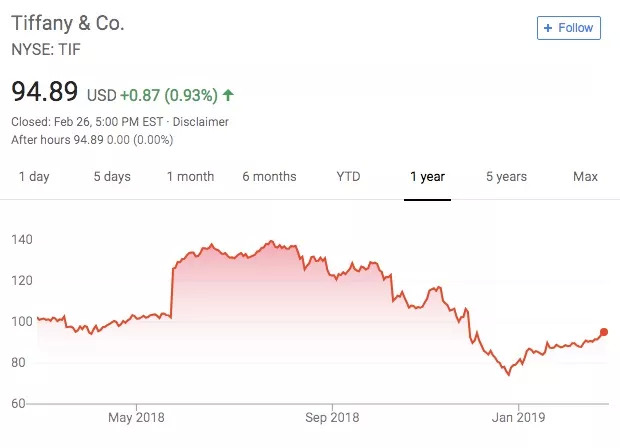Select the 1 day range tab

[33, 177]
